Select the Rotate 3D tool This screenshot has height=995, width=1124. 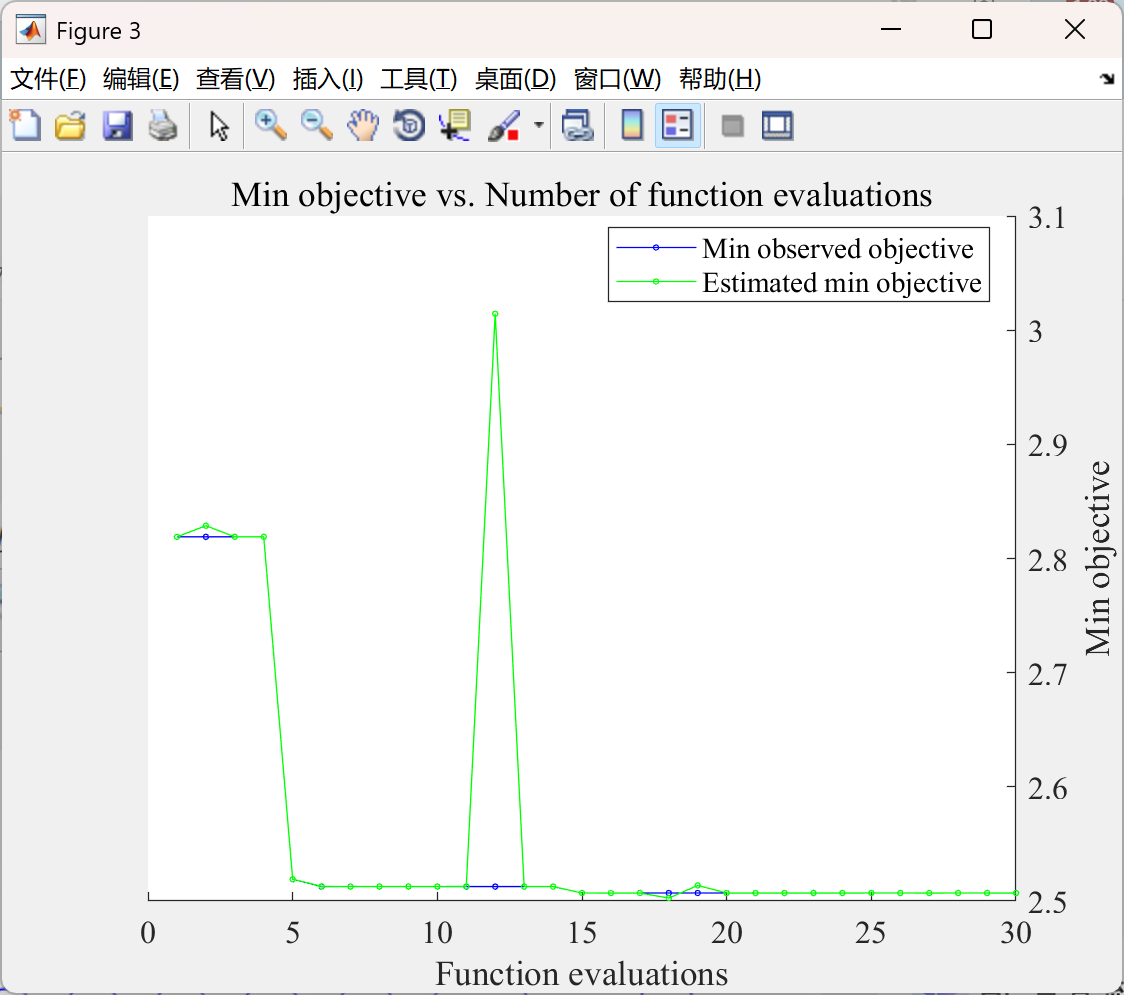409,125
